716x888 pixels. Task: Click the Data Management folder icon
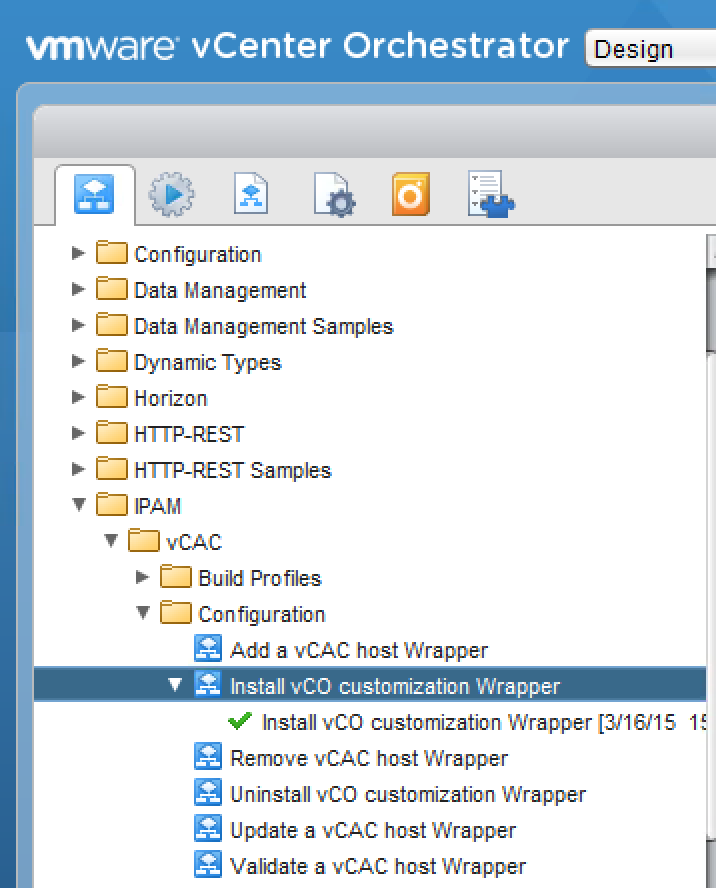tap(112, 289)
